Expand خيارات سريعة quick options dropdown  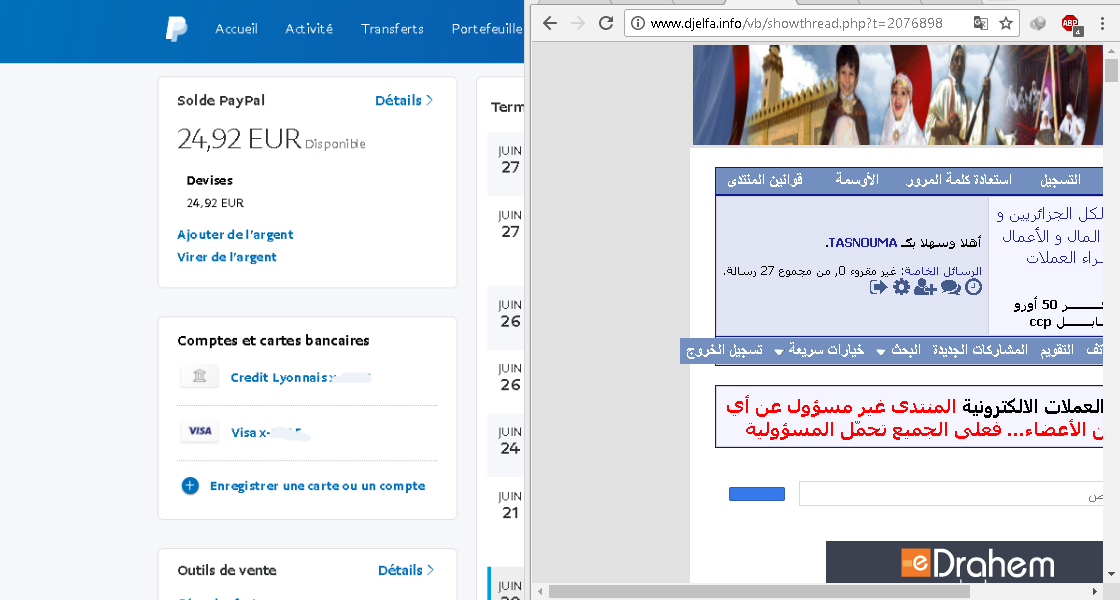point(820,350)
